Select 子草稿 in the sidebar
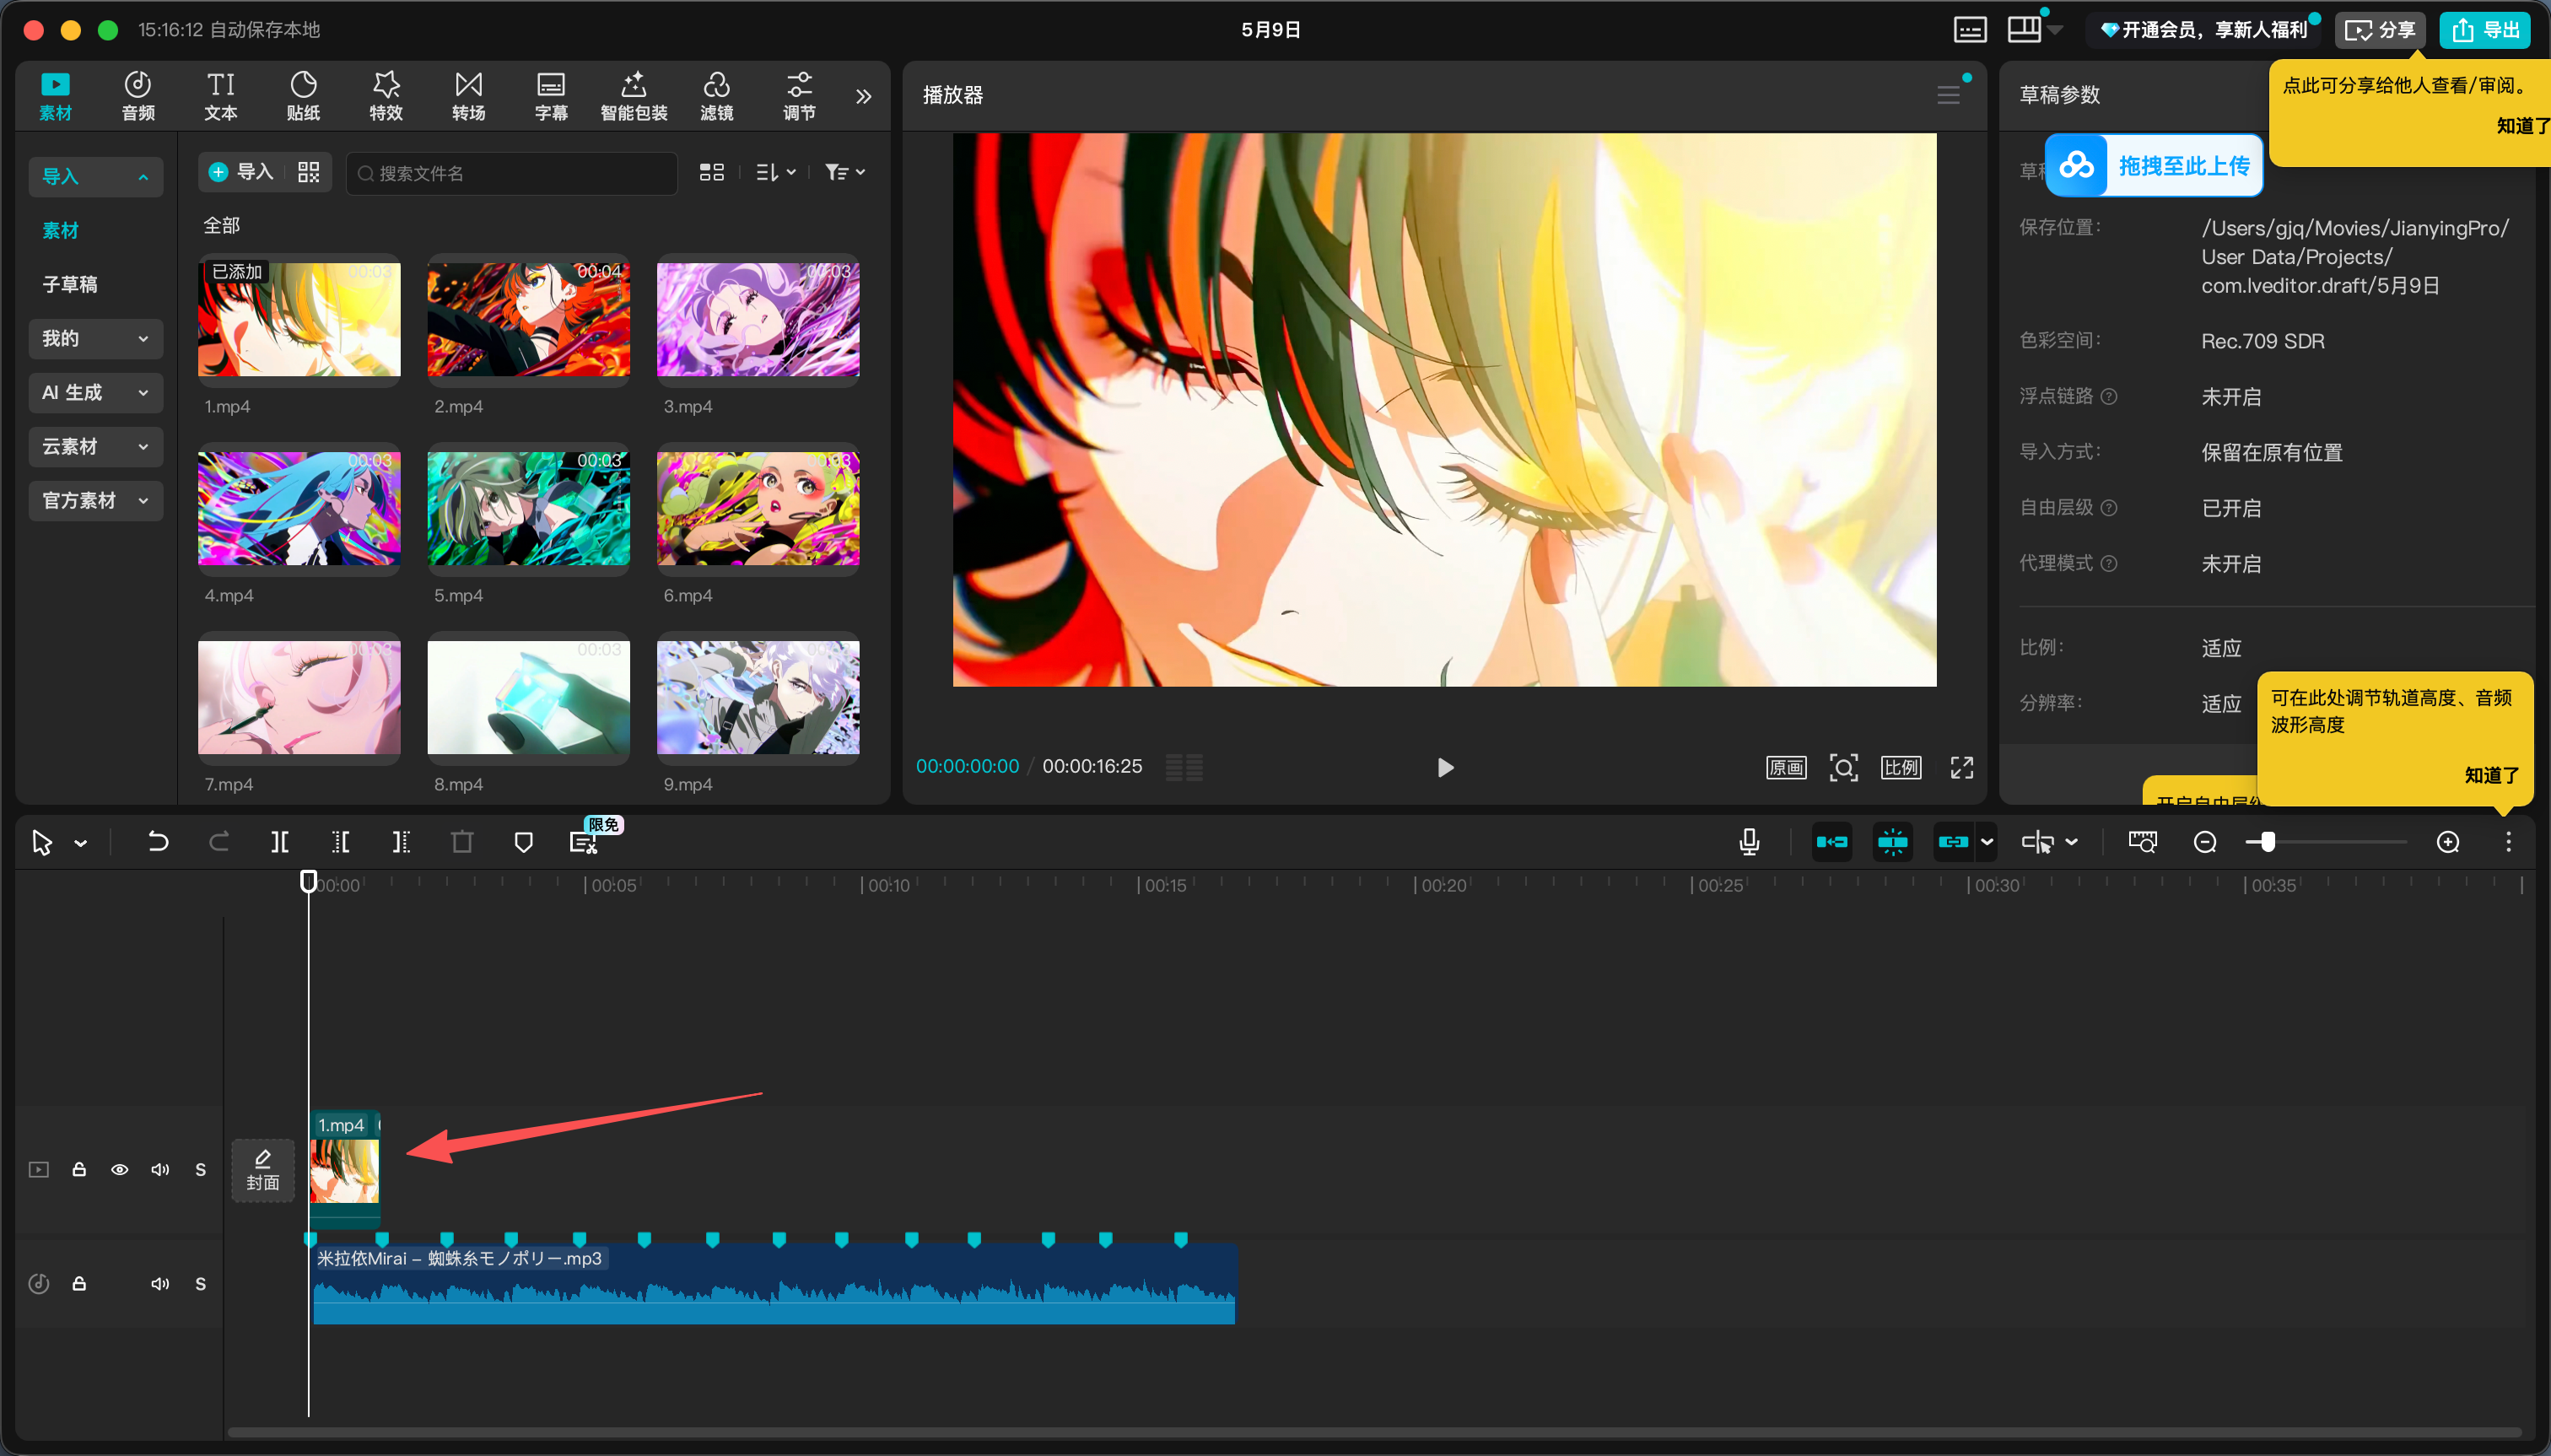The height and width of the screenshot is (1456, 2551). coord(70,284)
